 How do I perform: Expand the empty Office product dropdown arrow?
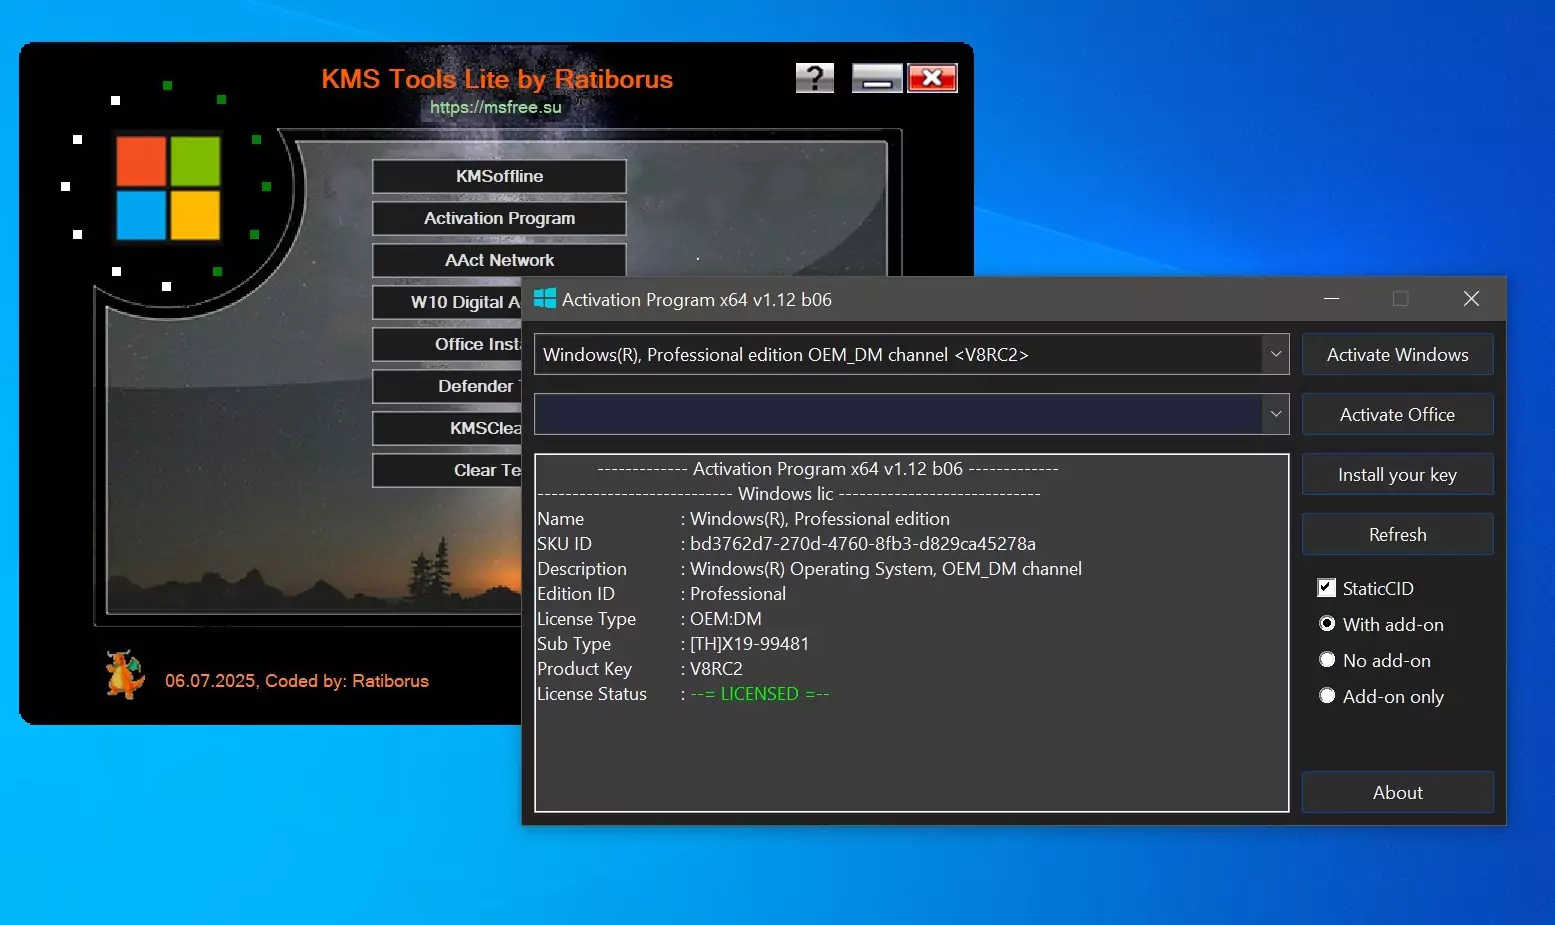click(1276, 414)
